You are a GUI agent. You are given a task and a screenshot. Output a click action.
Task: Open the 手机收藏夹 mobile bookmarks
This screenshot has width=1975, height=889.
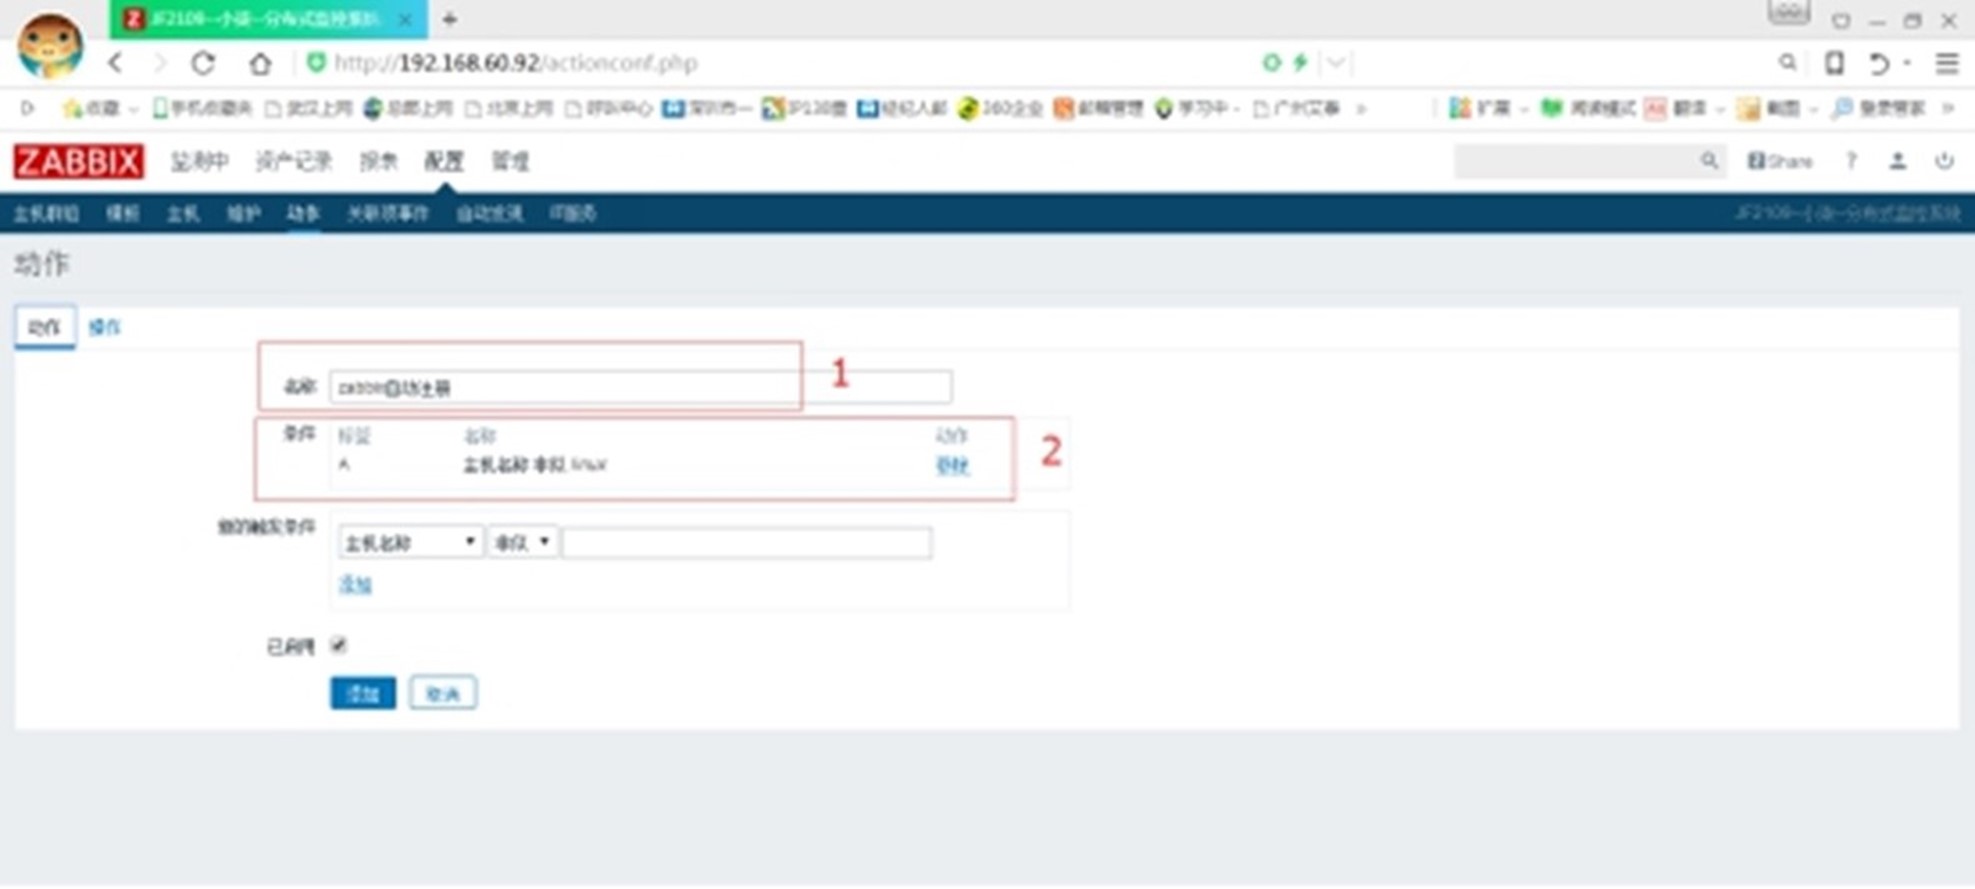(202, 108)
